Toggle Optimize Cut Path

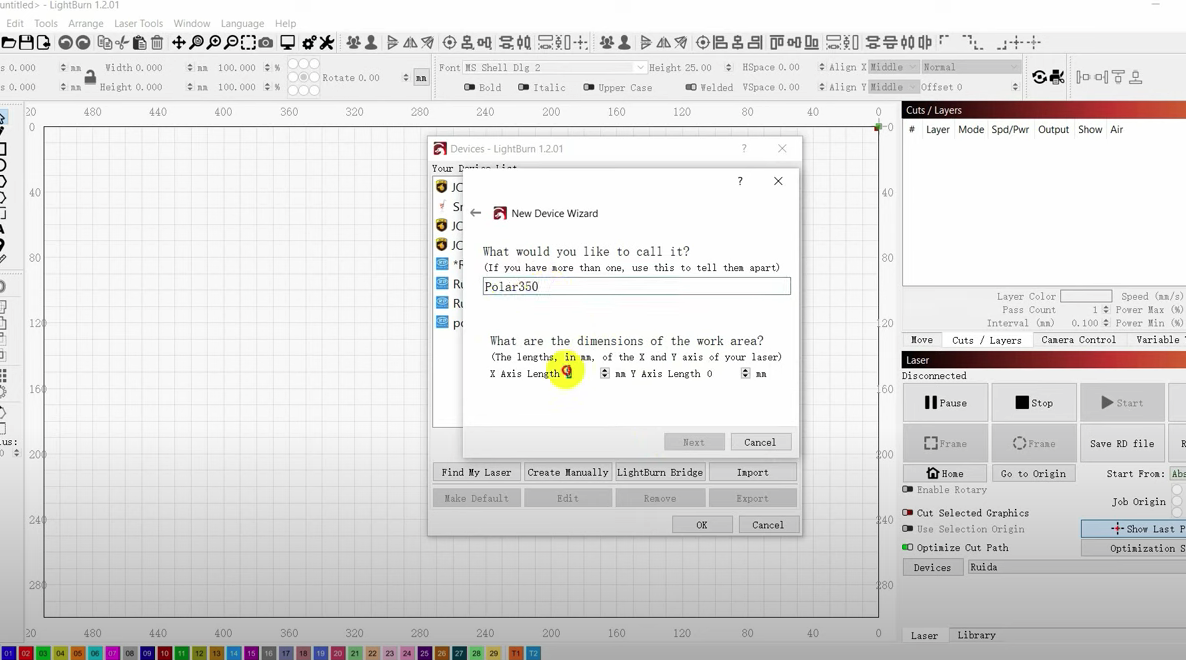coord(908,547)
